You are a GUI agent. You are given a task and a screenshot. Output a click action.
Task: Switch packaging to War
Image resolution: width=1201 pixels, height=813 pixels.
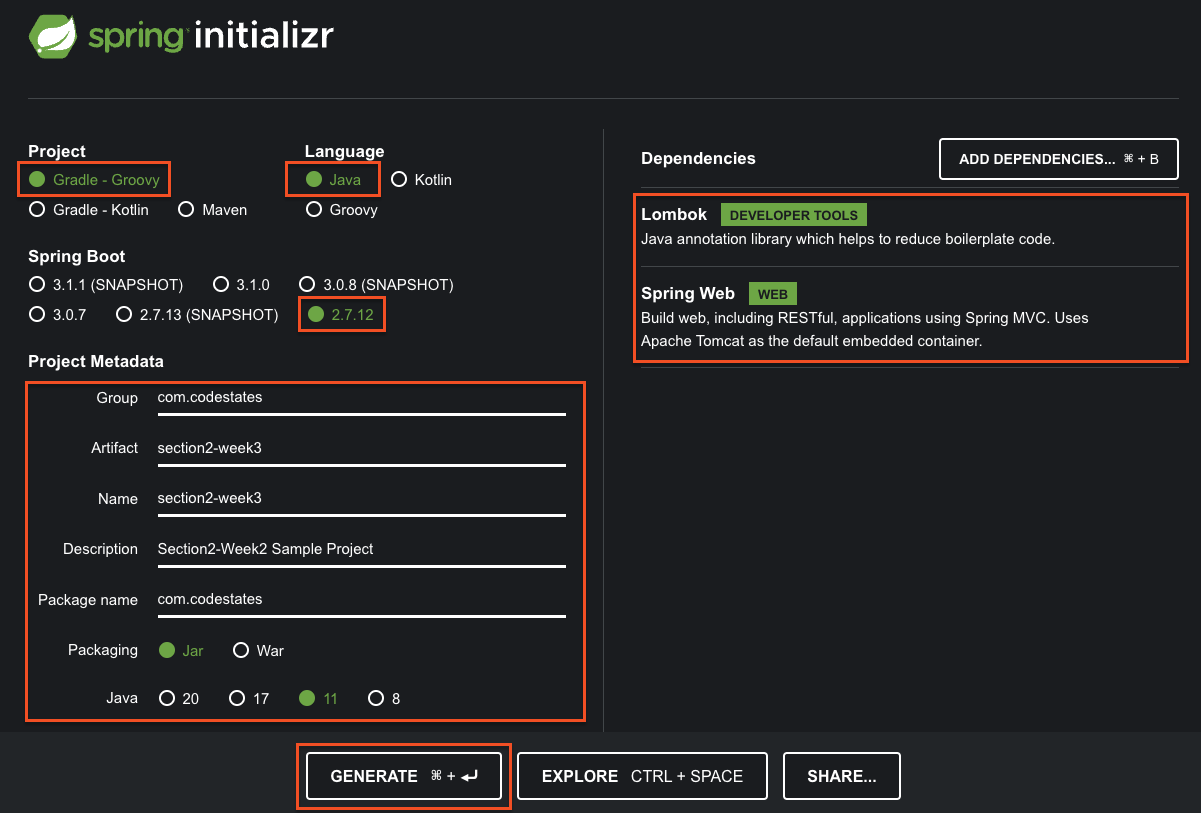coord(241,650)
